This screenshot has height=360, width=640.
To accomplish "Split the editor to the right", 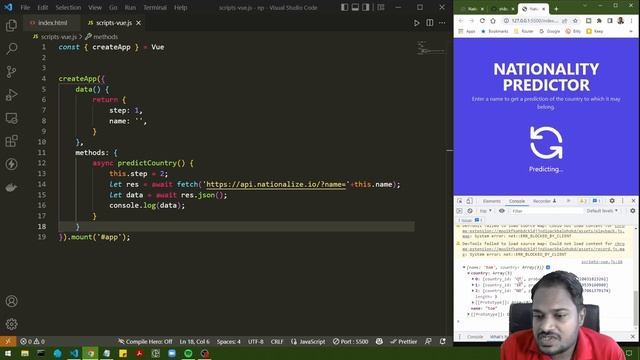I will click(x=430, y=23).
